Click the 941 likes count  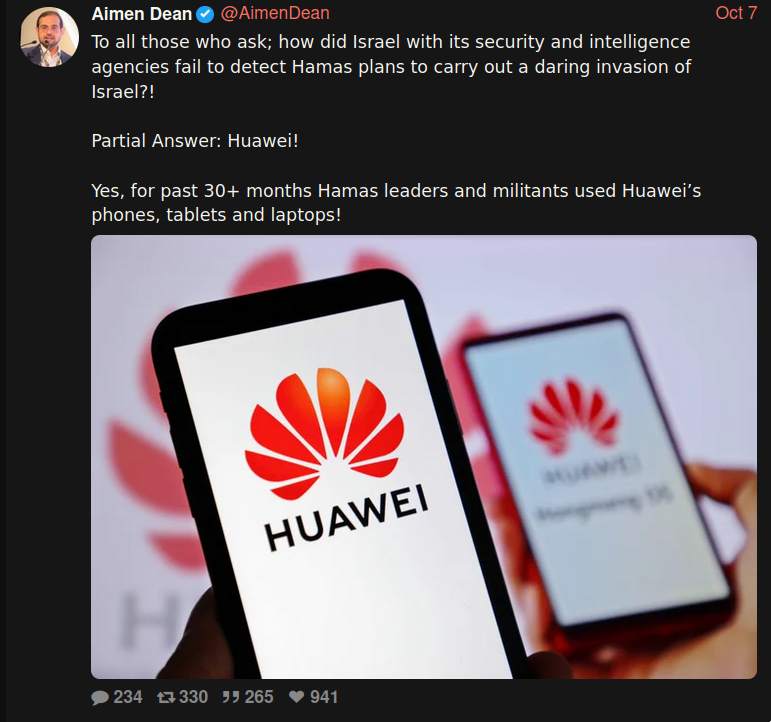click(324, 697)
